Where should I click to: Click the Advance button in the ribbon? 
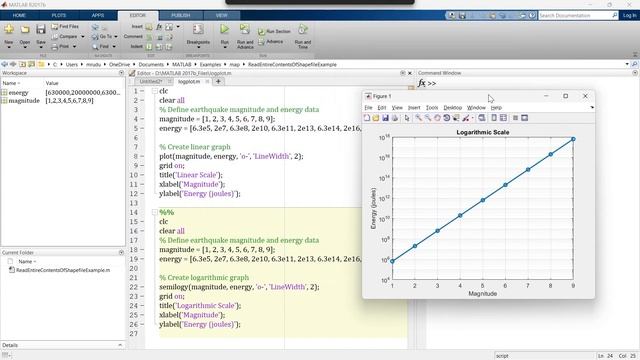[x=271, y=42]
